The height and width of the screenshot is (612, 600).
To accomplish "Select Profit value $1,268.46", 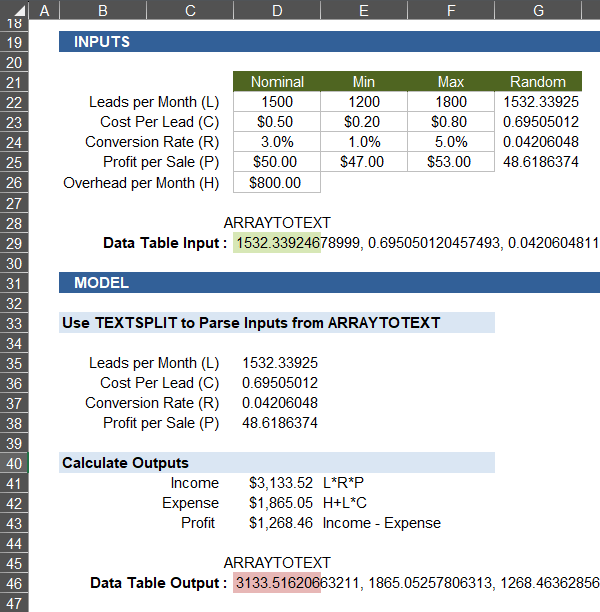I will click(x=281, y=523).
